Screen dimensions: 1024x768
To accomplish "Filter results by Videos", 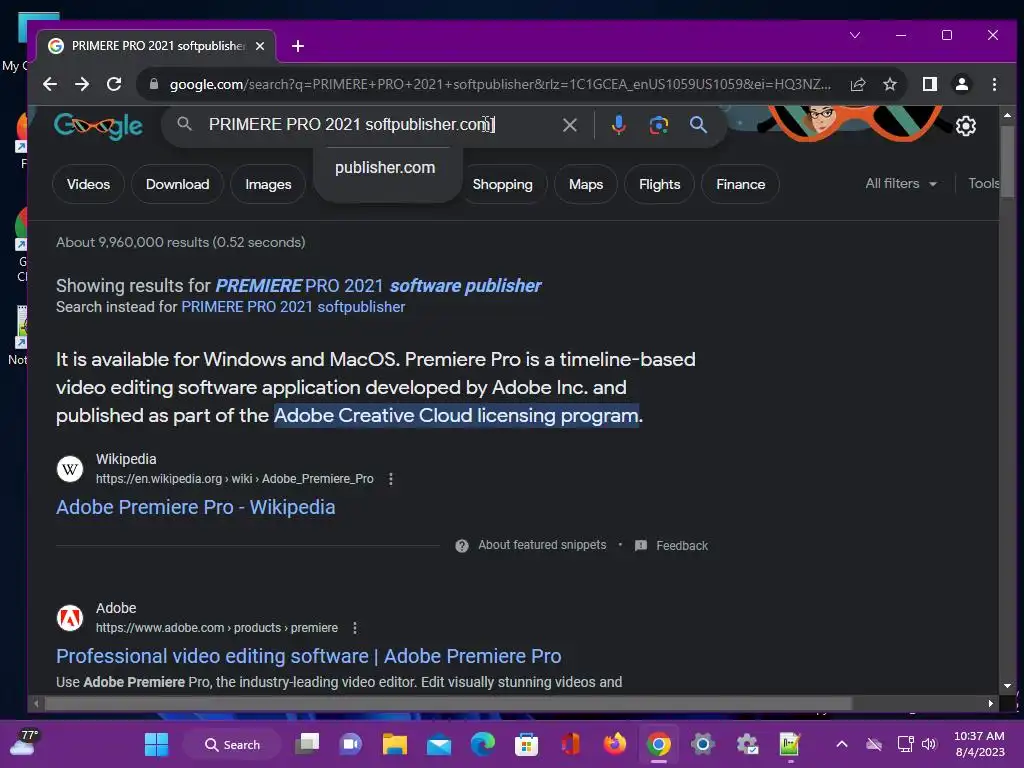I will [x=88, y=184].
